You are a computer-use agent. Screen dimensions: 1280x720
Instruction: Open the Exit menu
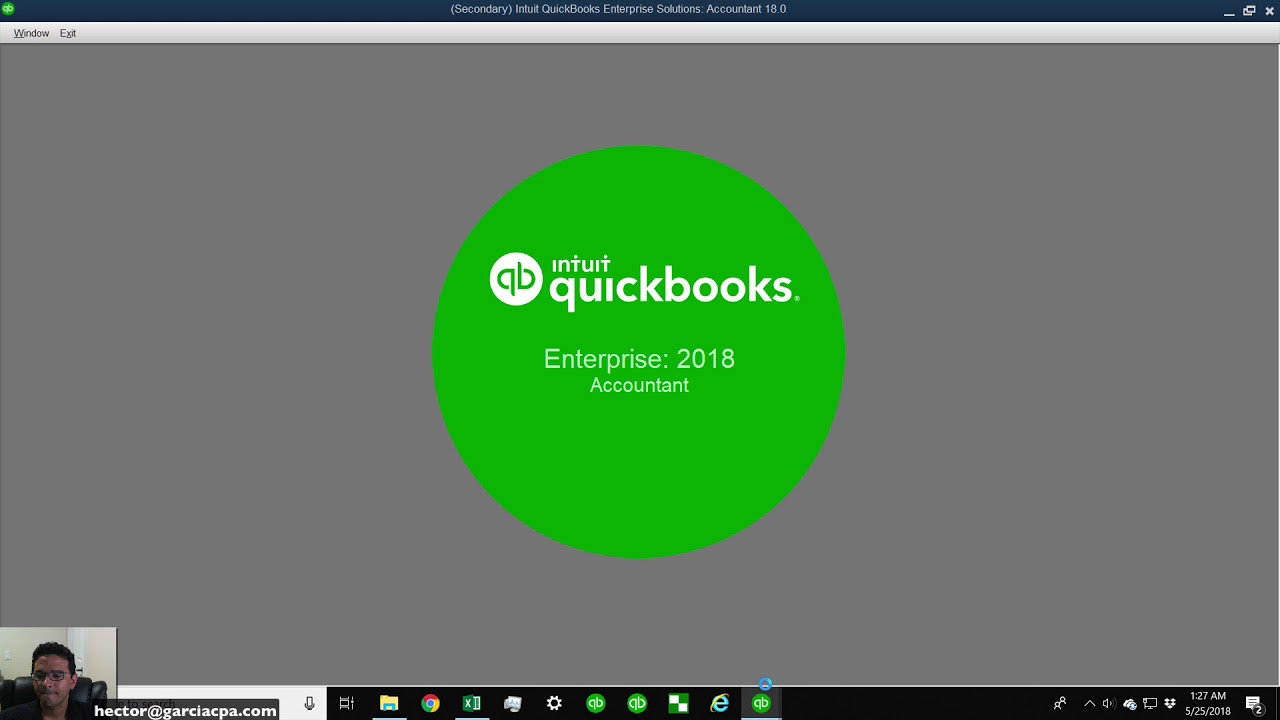[68, 33]
